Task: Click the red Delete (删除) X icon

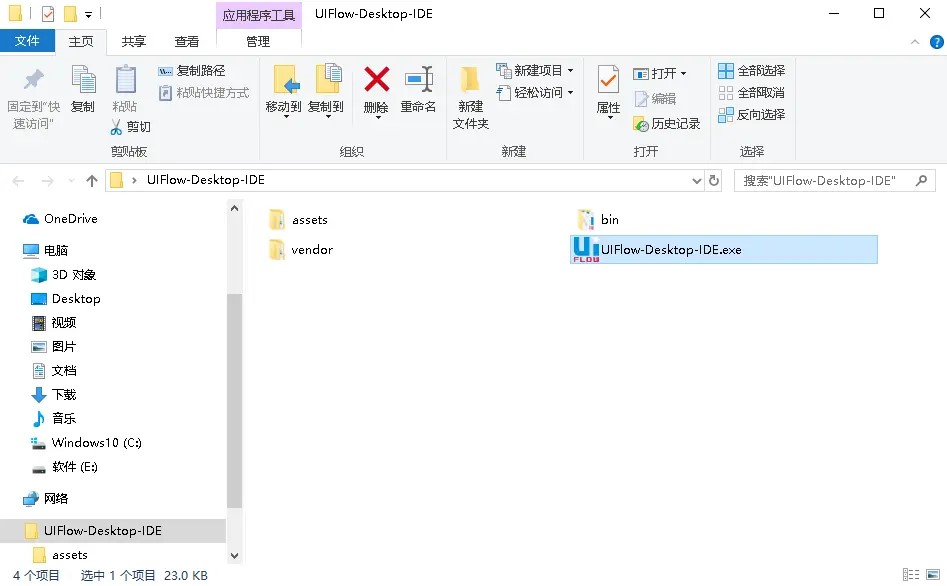Action: (376, 79)
